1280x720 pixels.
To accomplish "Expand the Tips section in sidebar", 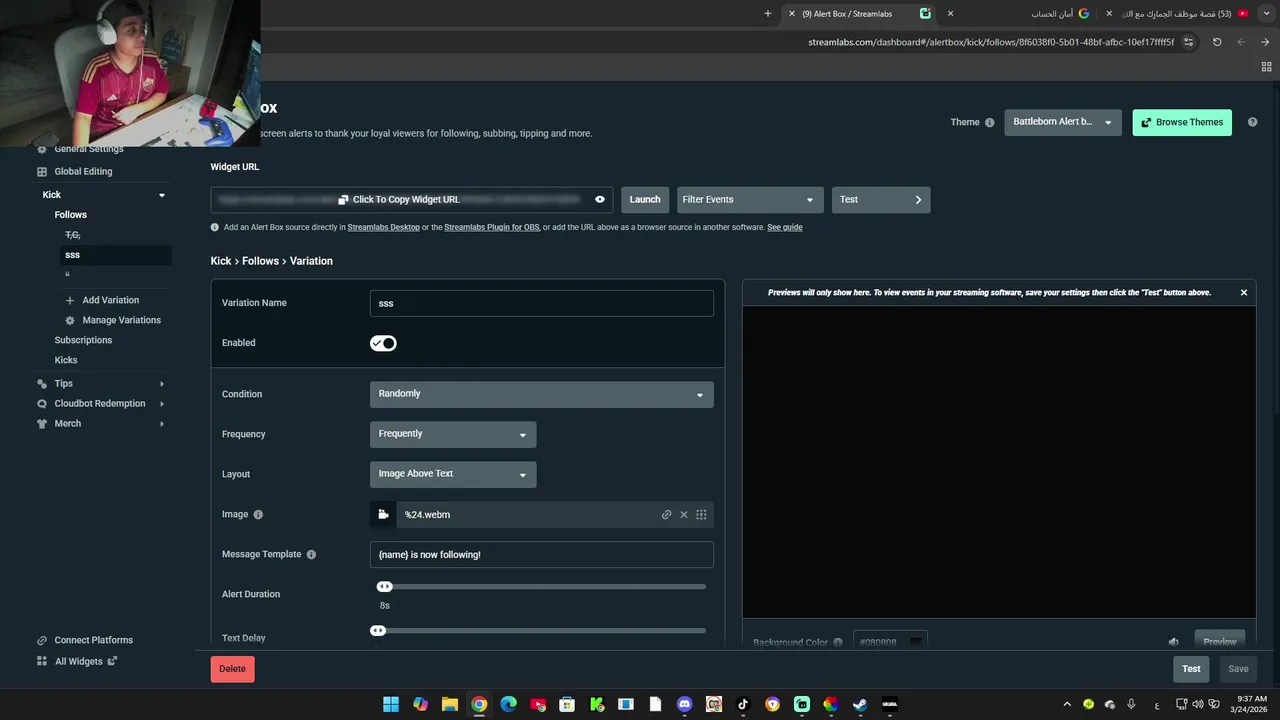I will coord(162,384).
